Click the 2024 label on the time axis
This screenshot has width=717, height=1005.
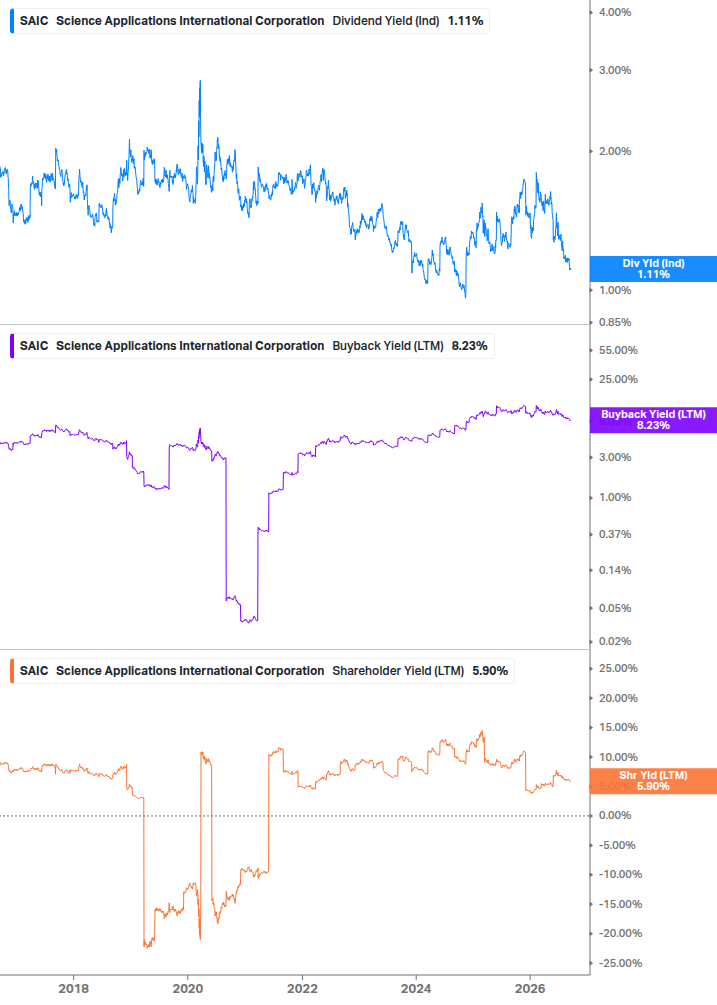(x=416, y=989)
